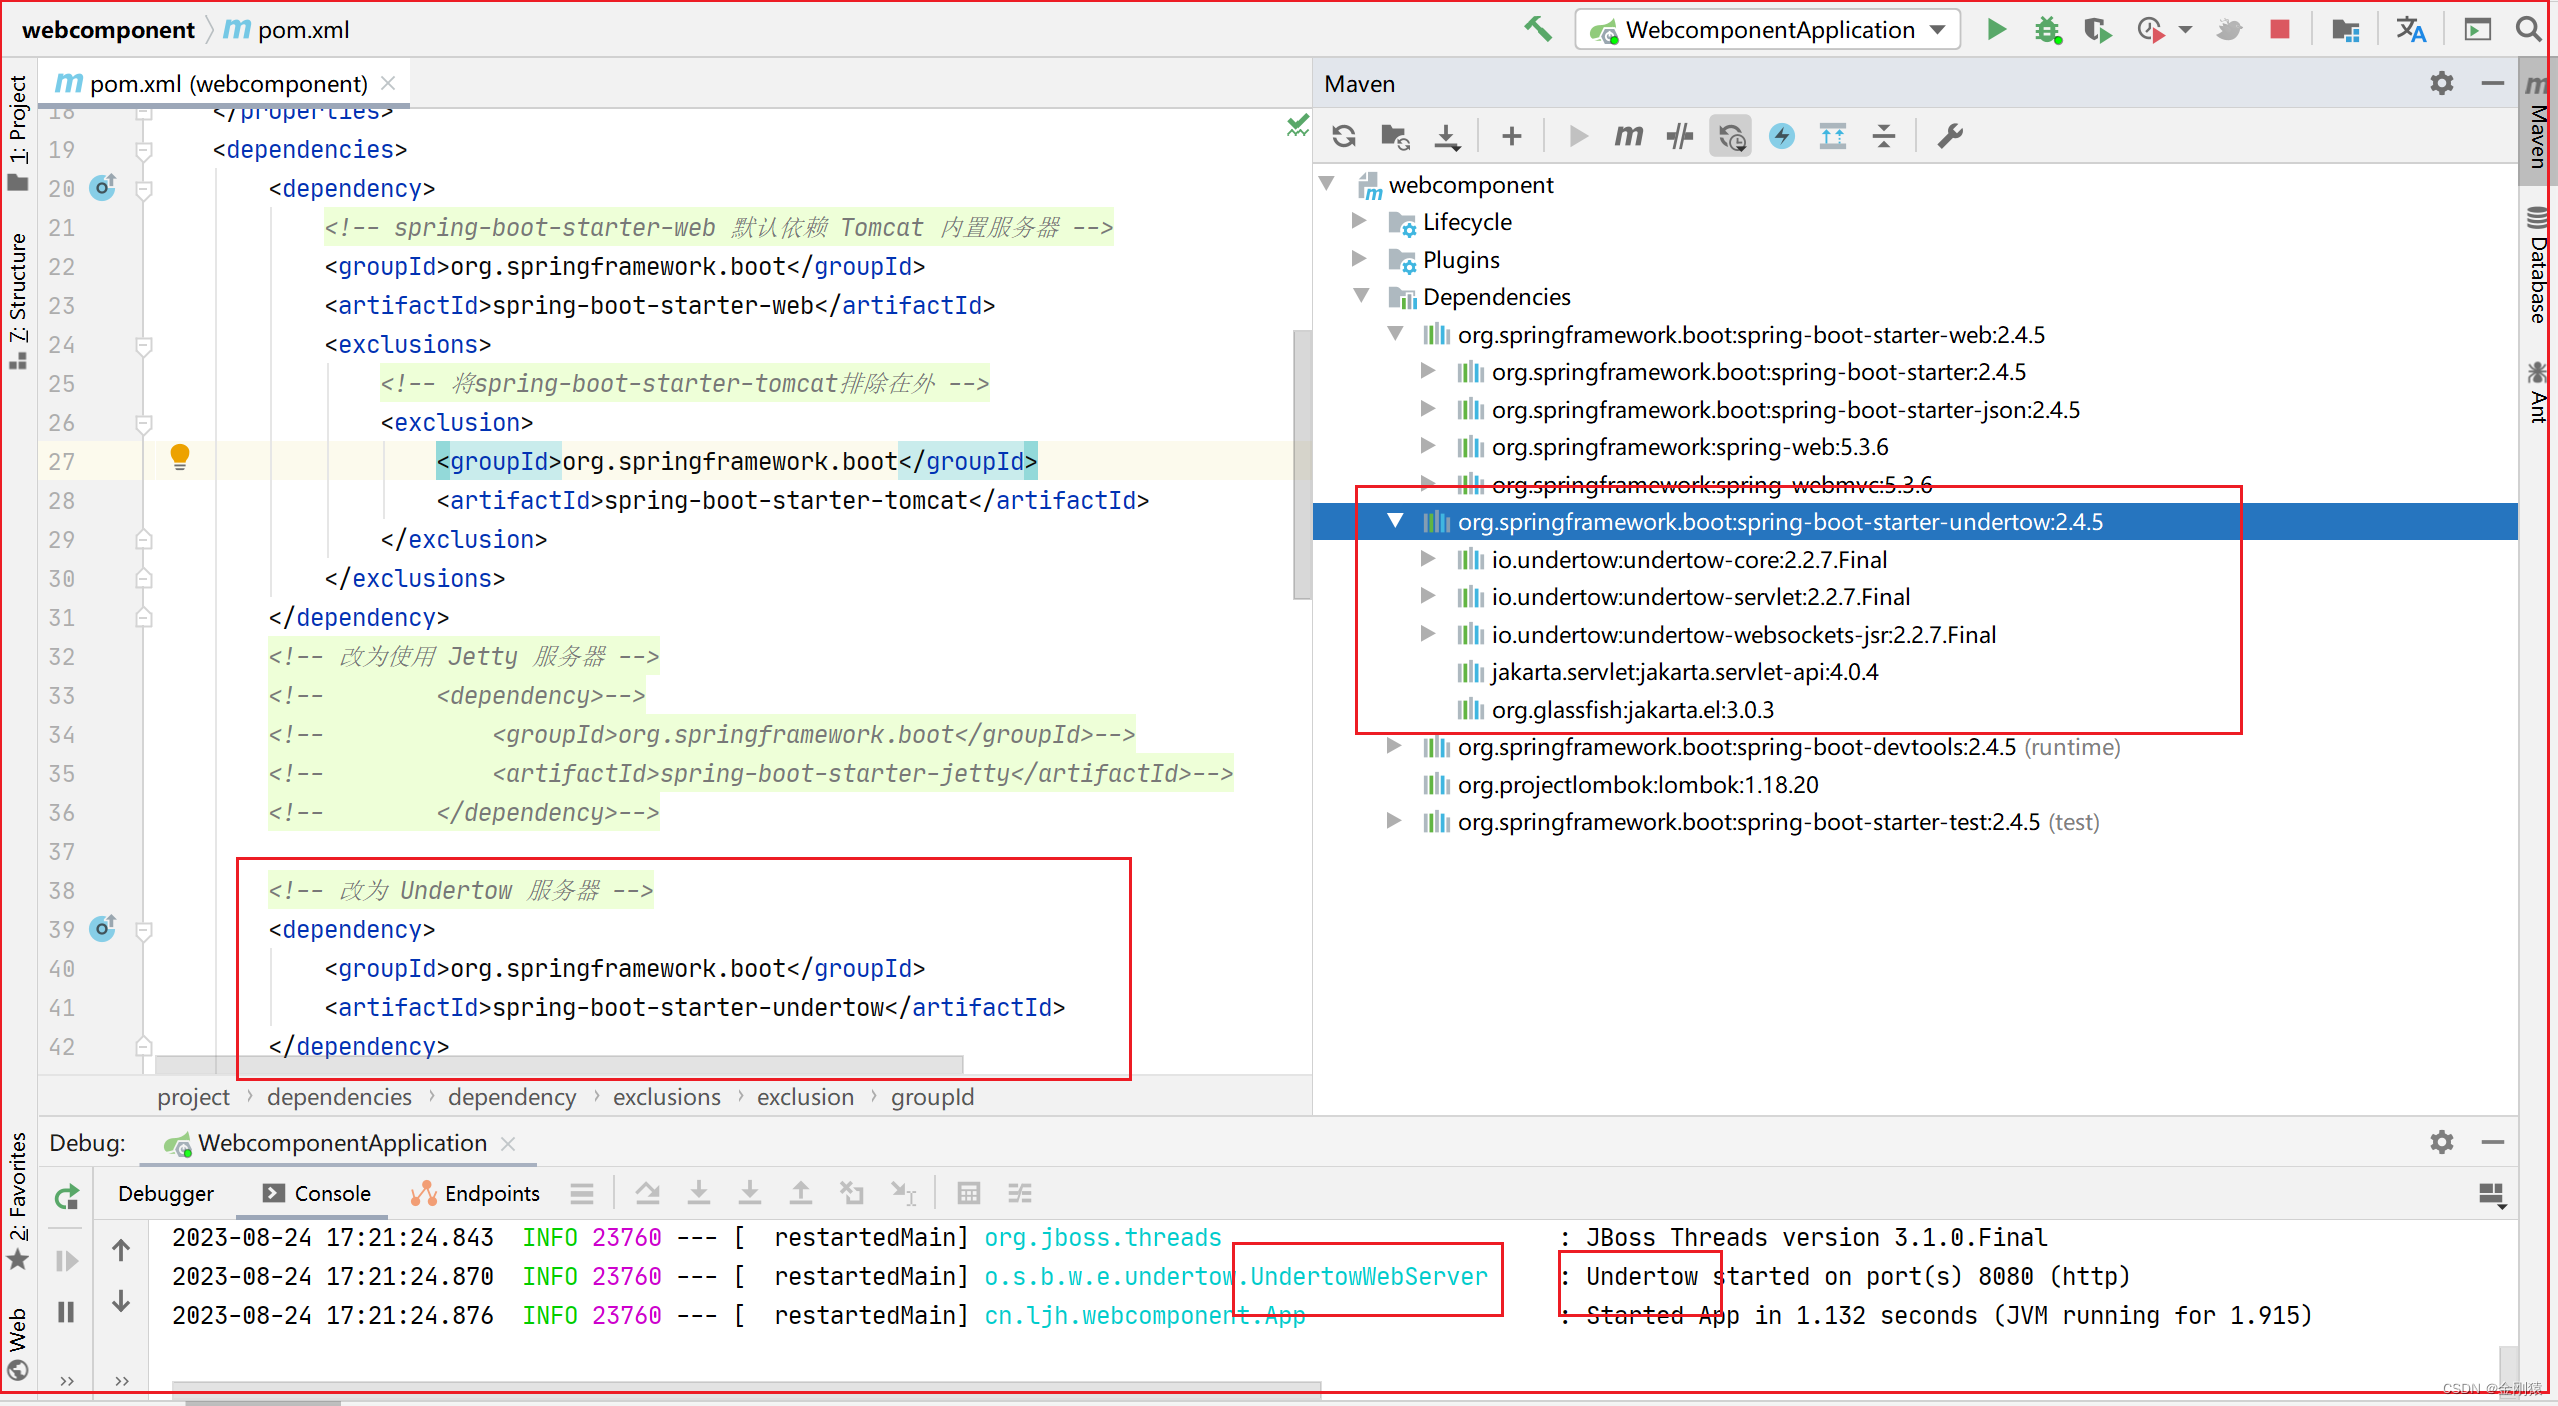Expand spring-boot-starter-test dependency node
Viewport: 2558px width, 1406px height.
click(x=1394, y=821)
